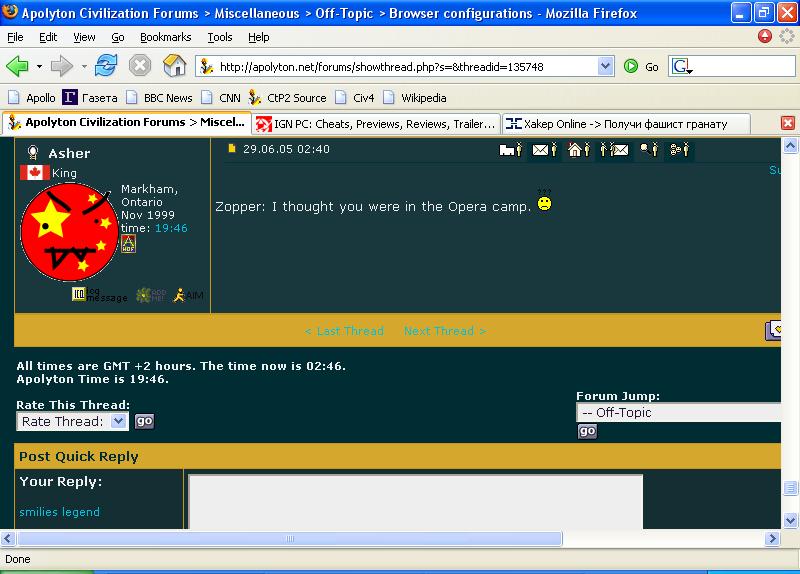Click the Stop loading toolbar icon
The image size is (800, 574).
pyautogui.click(x=140, y=66)
